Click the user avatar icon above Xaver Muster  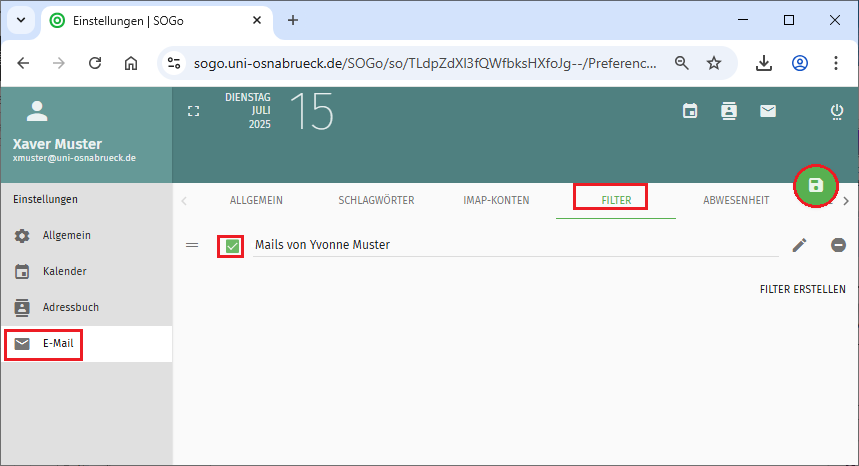37,111
